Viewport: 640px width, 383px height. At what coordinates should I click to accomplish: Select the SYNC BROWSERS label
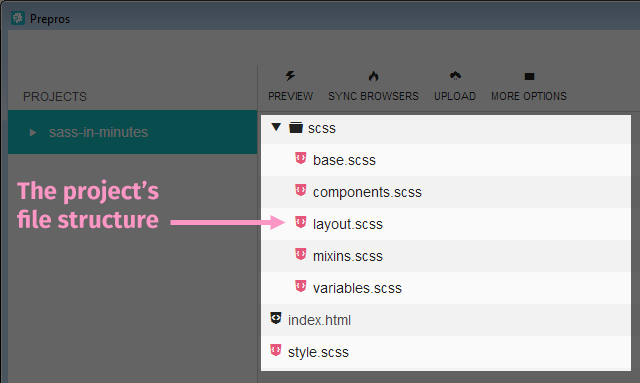pyautogui.click(x=373, y=96)
